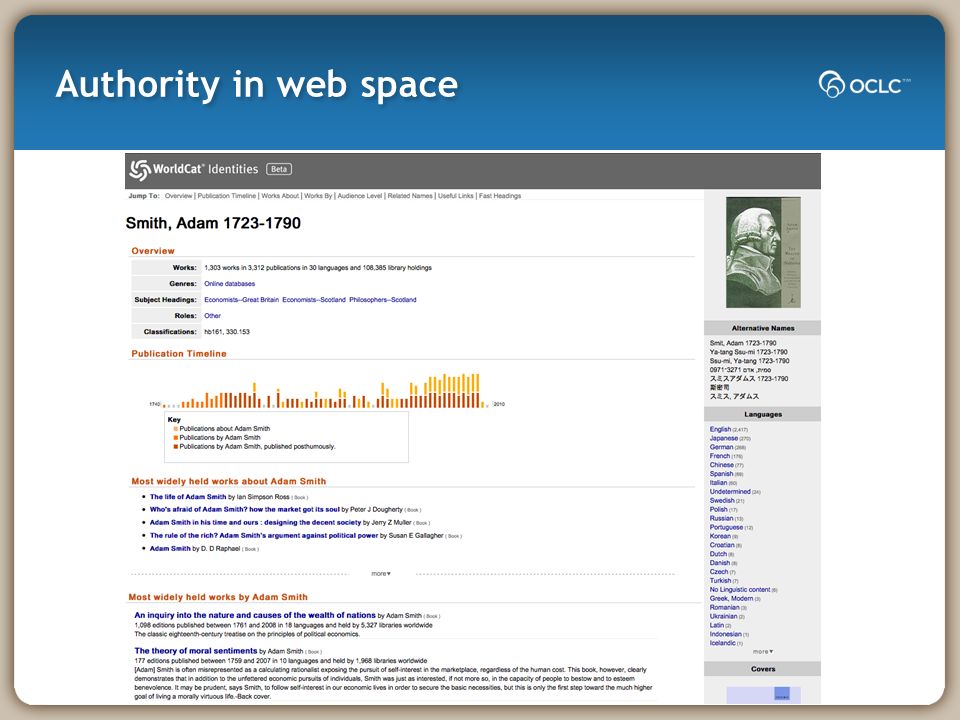Select German language filter
Viewport: 960px width, 720px height.
(x=721, y=447)
